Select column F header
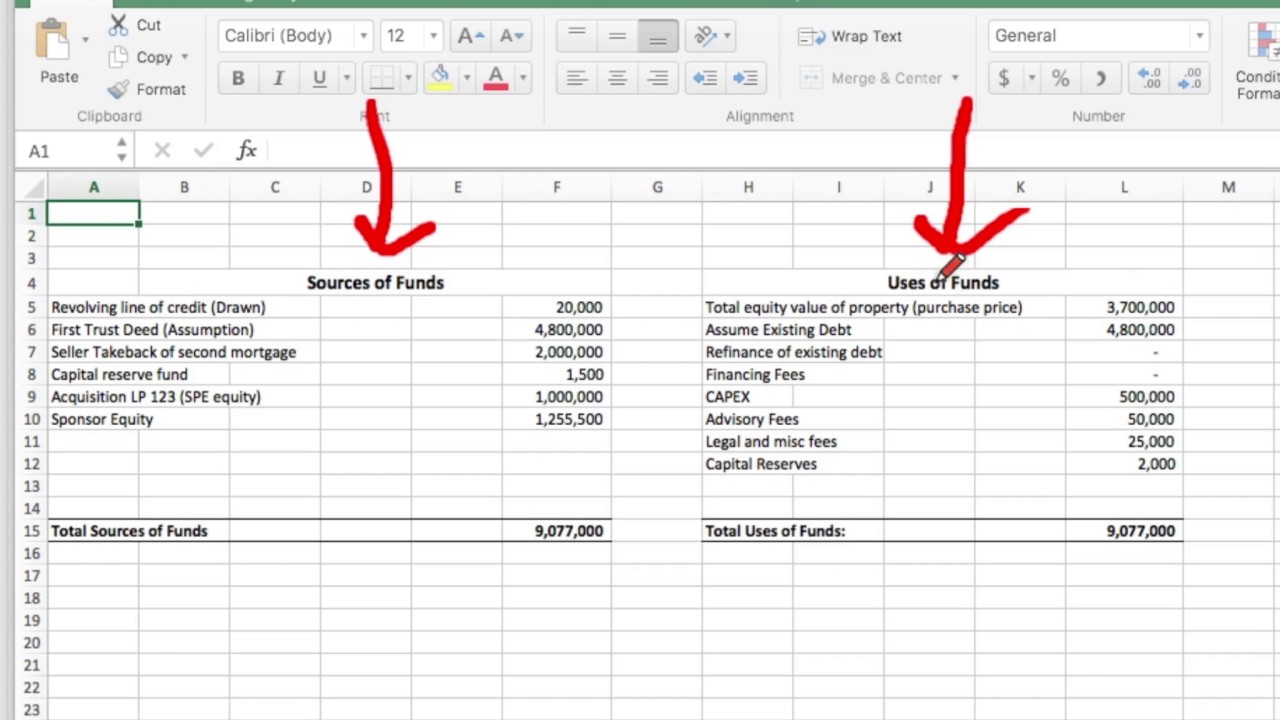 (x=556, y=187)
